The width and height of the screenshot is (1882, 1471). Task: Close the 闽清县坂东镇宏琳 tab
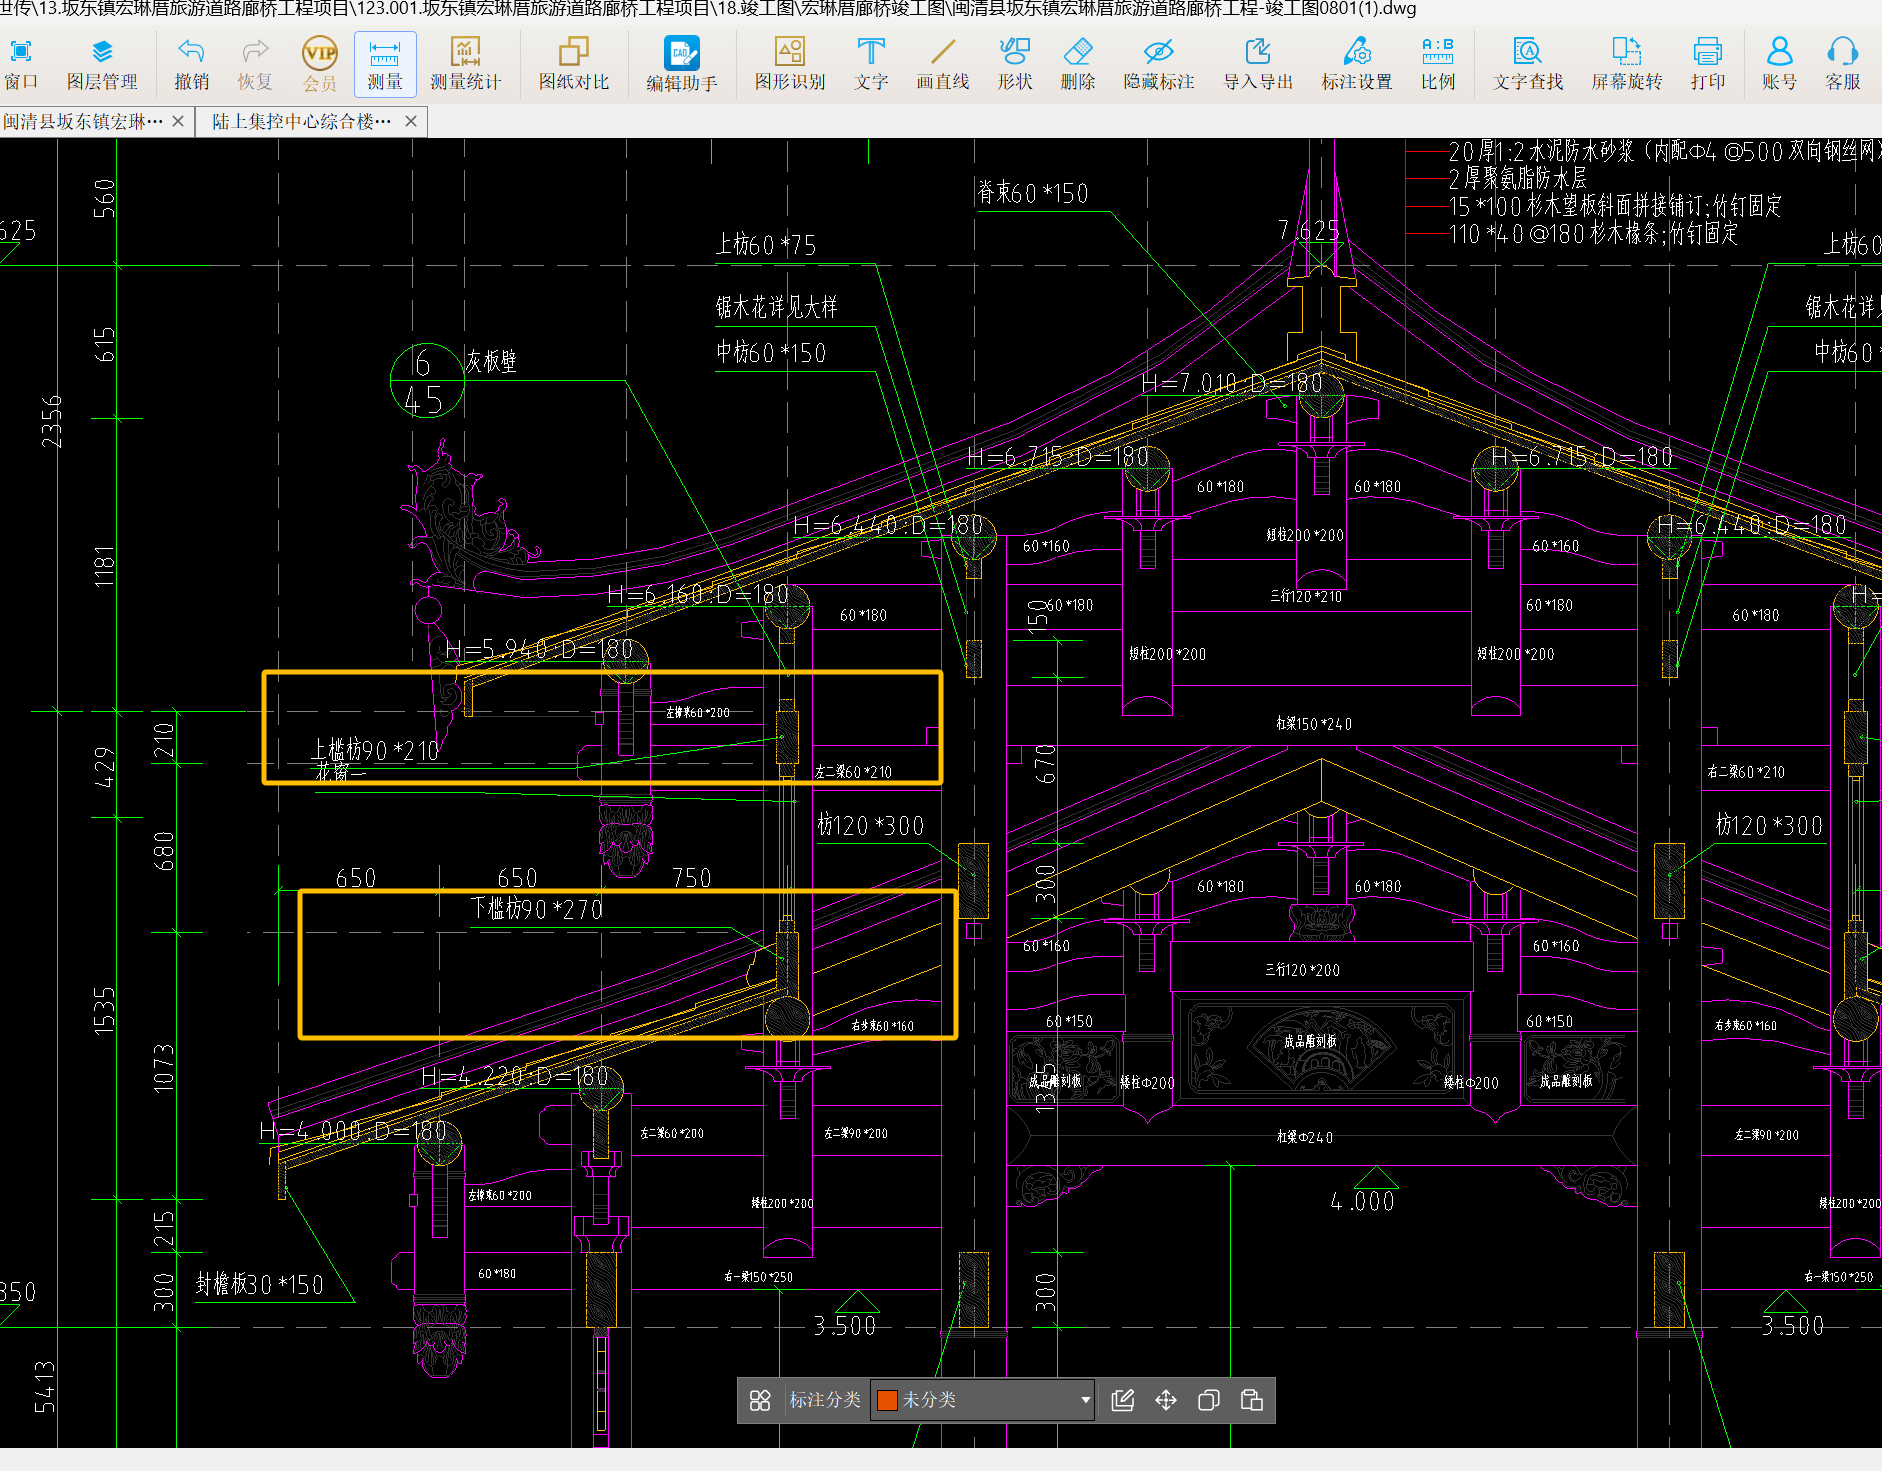(178, 121)
